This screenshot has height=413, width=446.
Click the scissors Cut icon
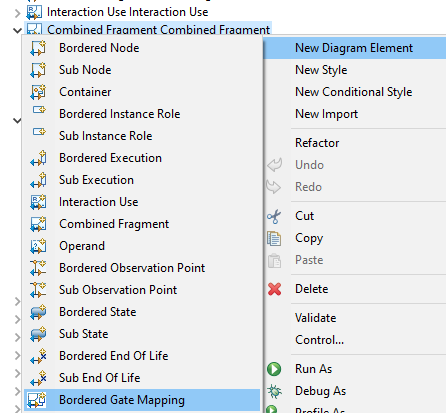274,216
